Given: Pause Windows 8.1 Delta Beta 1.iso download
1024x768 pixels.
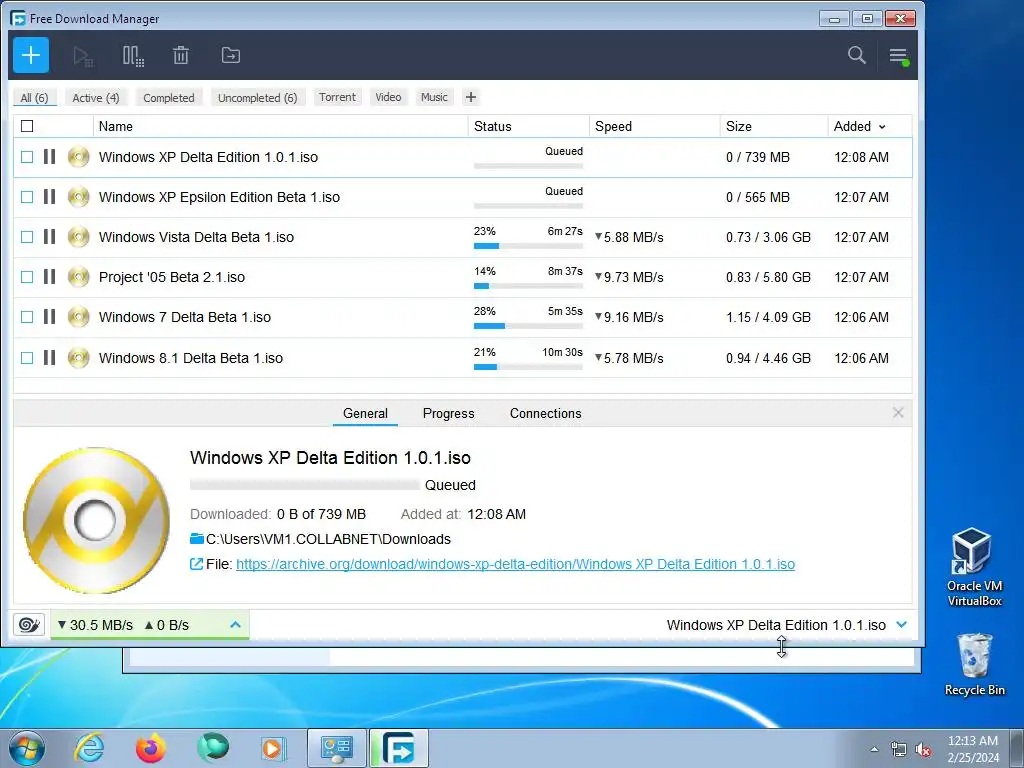Looking at the screenshot, I should pos(50,357).
